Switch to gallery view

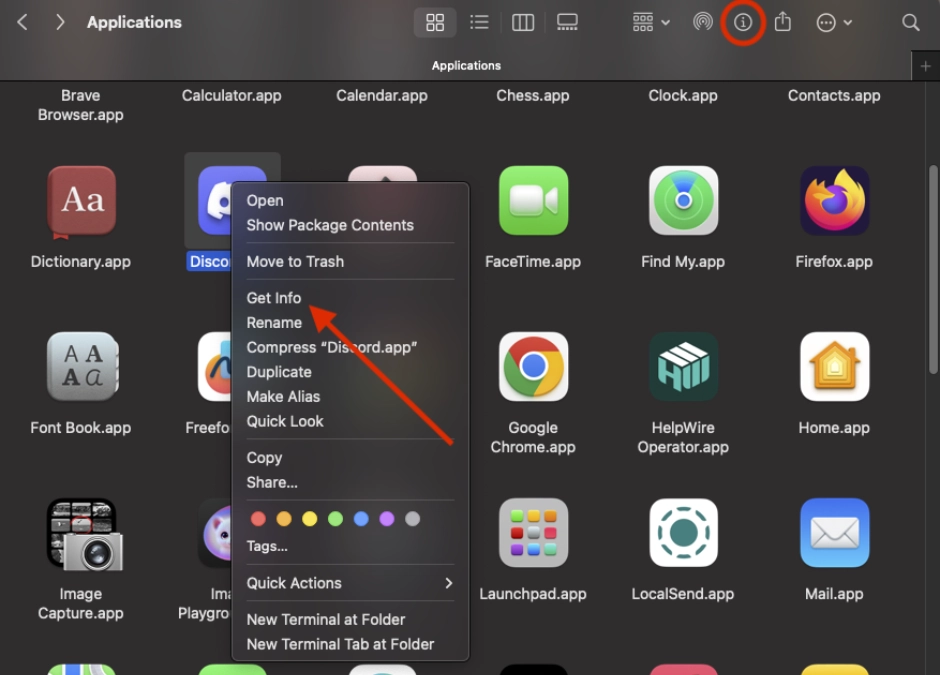coord(567,23)
